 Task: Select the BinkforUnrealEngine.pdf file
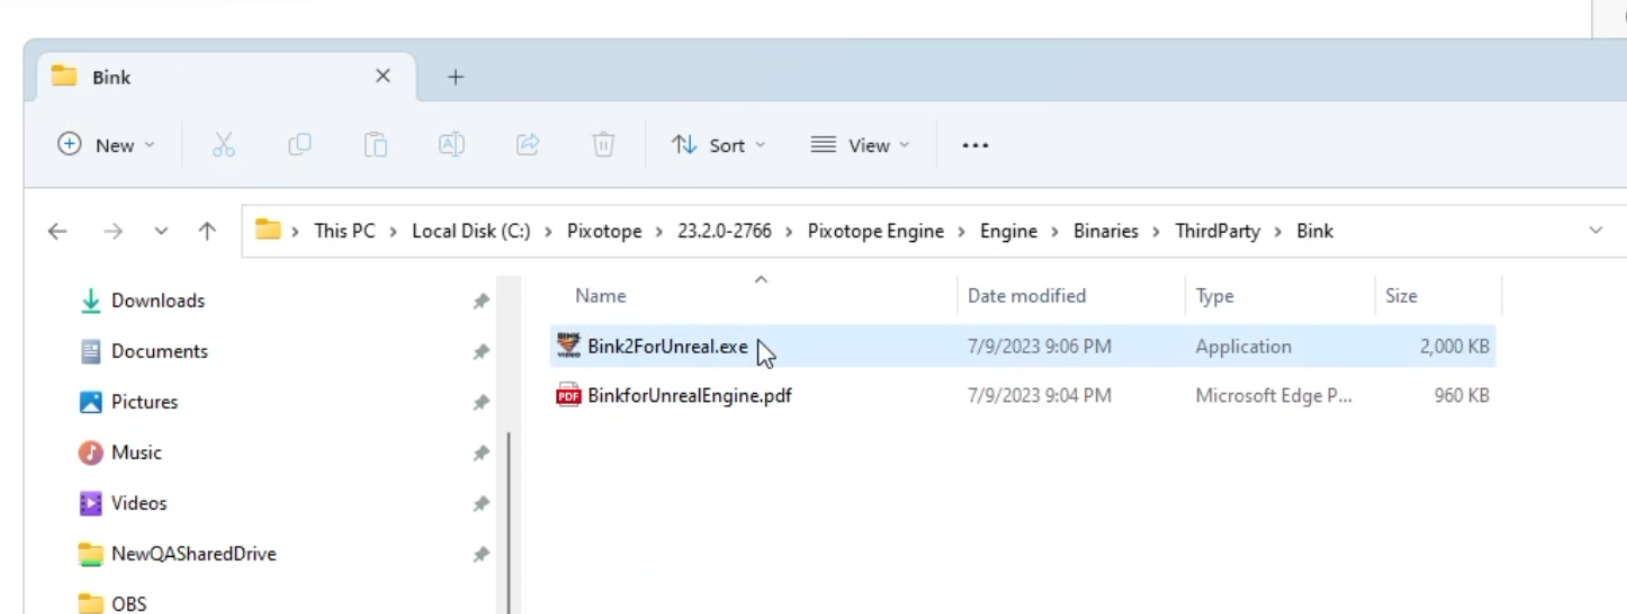[689, 396]
